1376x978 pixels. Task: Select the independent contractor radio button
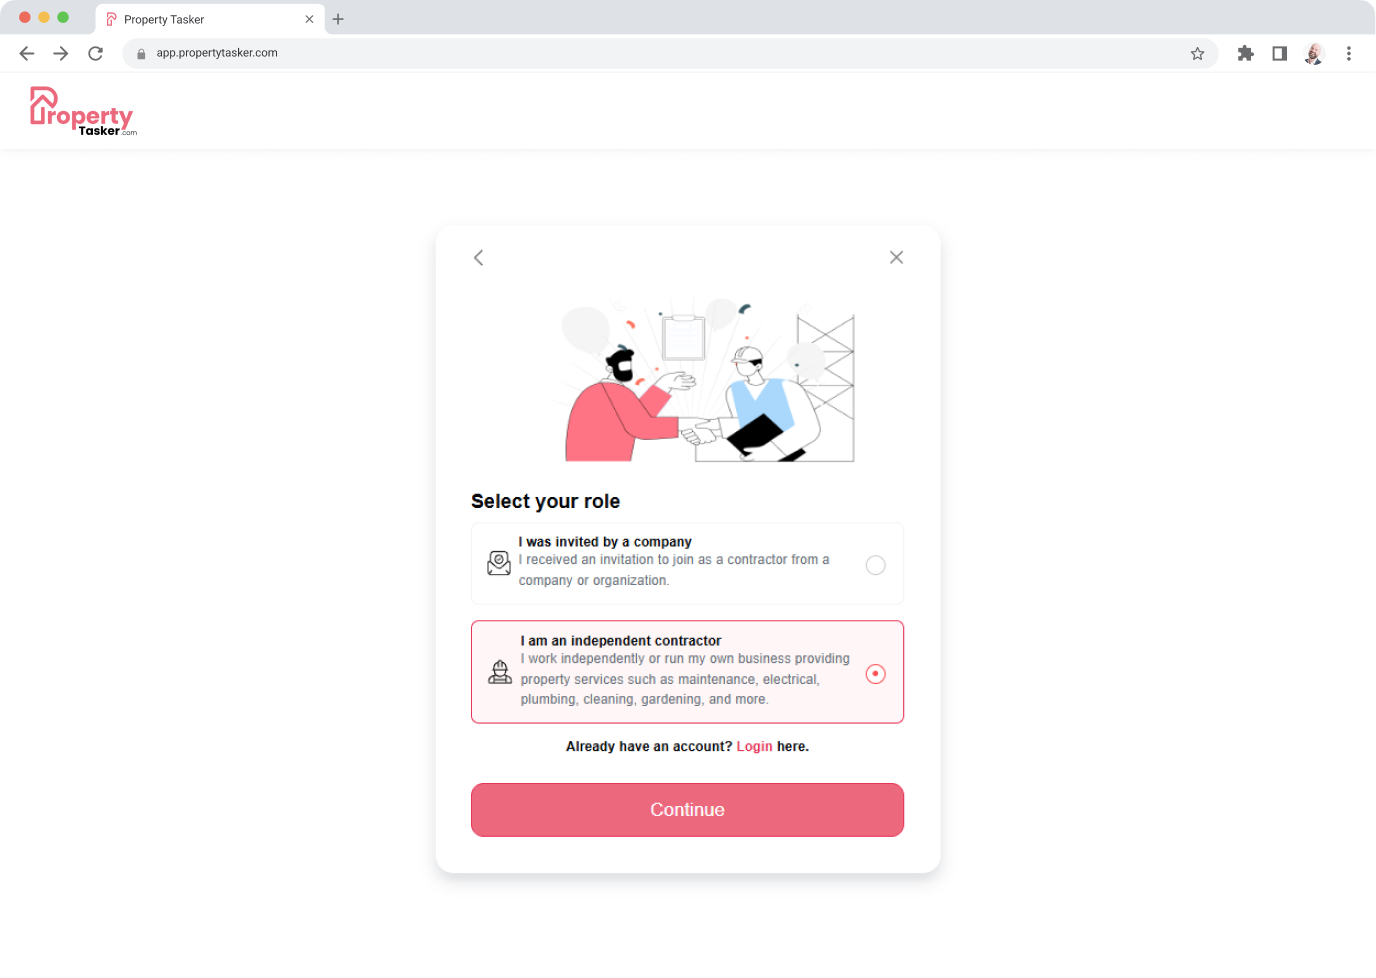pyautogui.click(x=875, y=674)
